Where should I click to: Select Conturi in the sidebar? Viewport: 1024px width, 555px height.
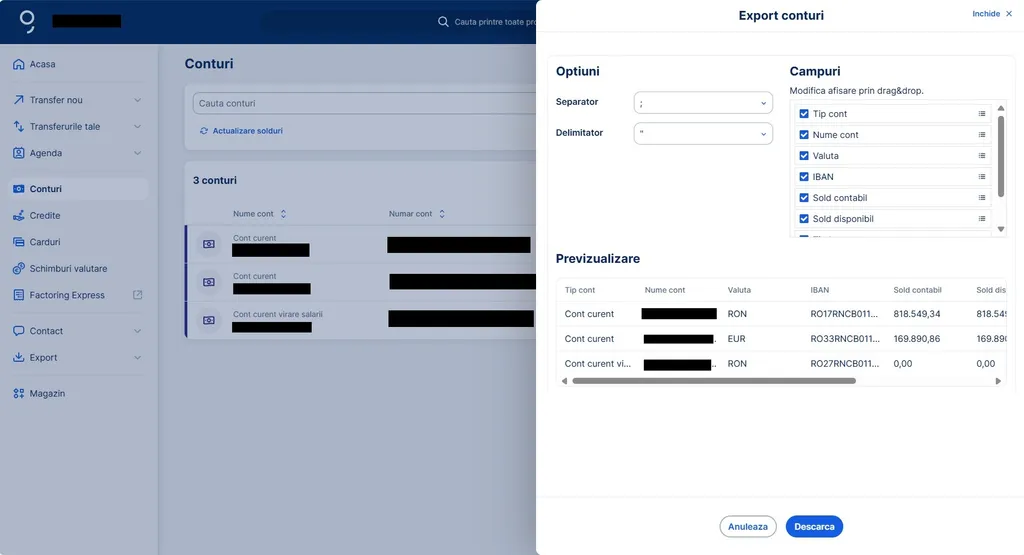pos(78,189)
